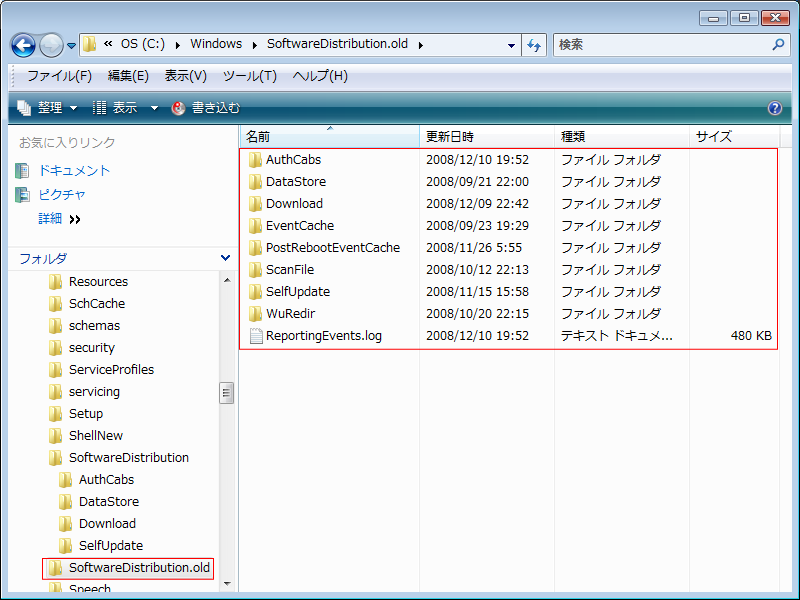Viewport: 800px width, 600px height.
Task: Select Resources in the folder tree
Action: (98, 282)
